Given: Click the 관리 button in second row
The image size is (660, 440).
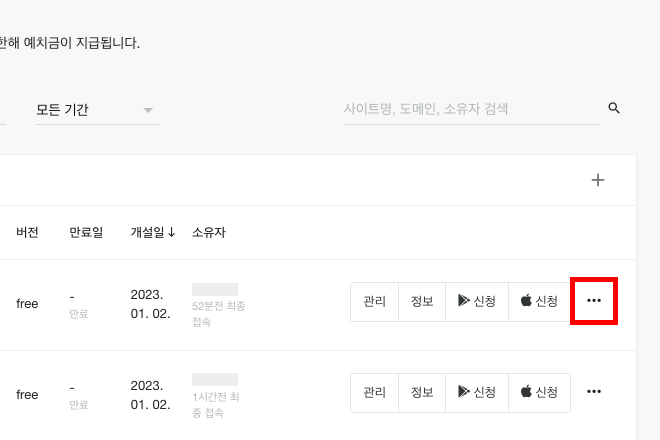Looking at the screenshot, I should click(x=374, y=393).
